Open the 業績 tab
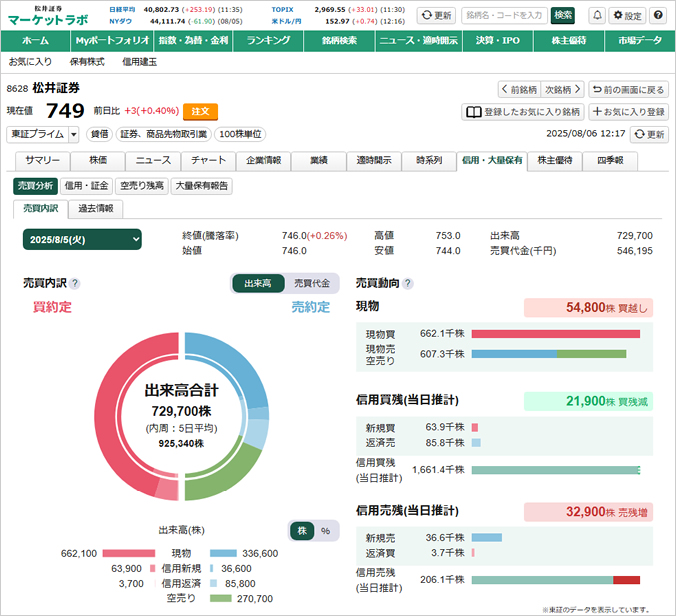676x616 pixels. pyautogui.click(x=319, y=161)
